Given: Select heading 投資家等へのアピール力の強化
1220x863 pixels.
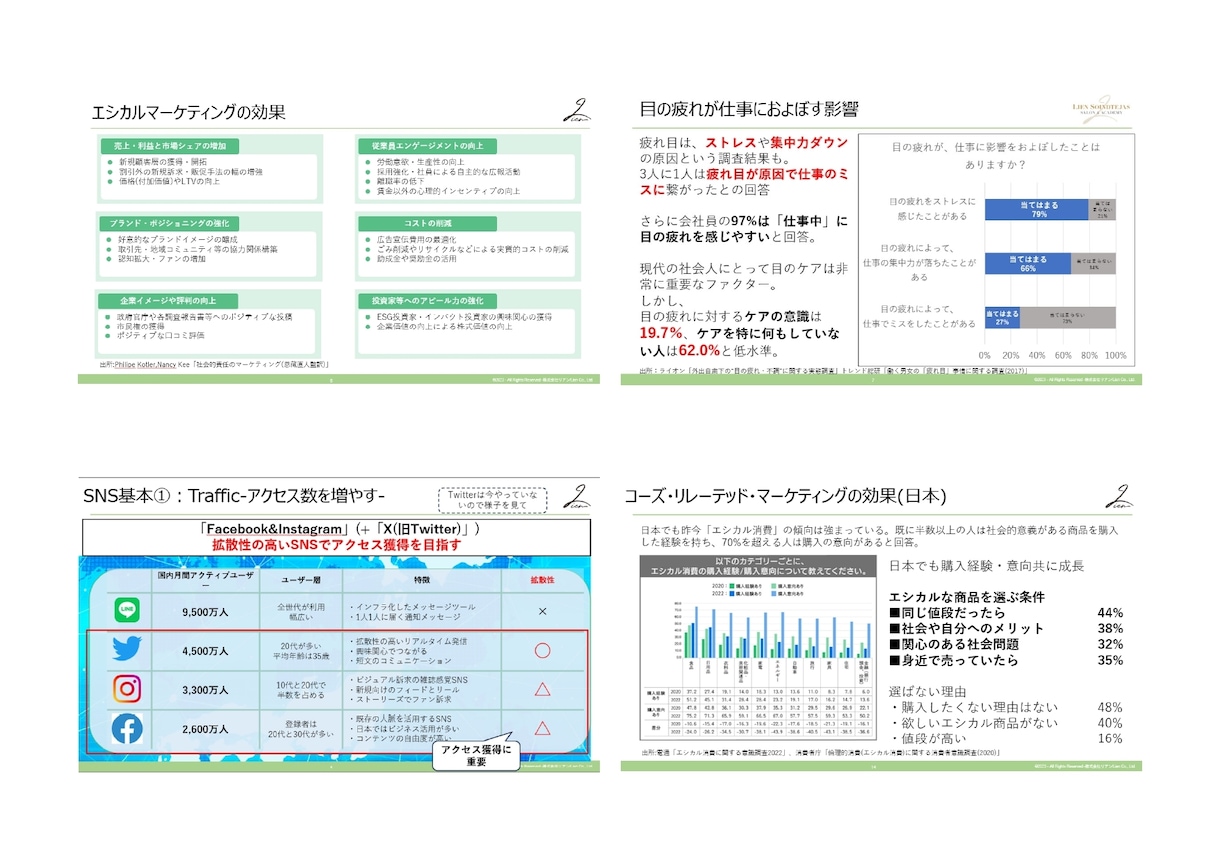Looking at the screenshot, I should pos(430,300).
